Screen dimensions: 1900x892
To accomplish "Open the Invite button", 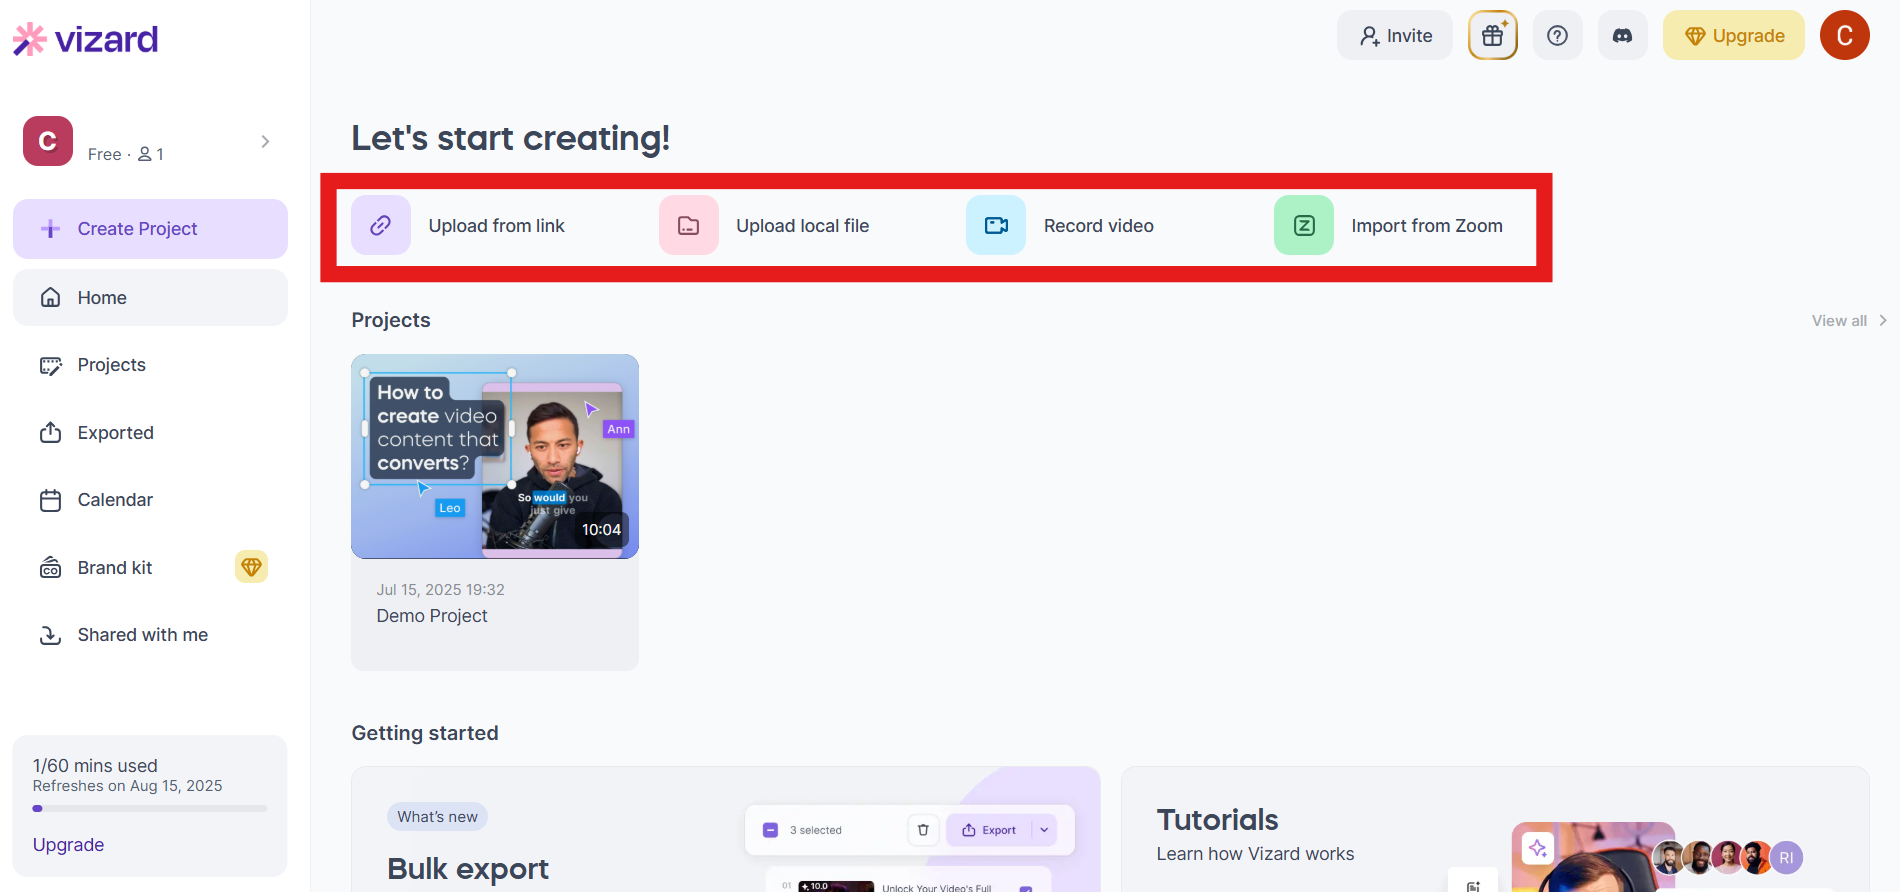I will 1395,36.
